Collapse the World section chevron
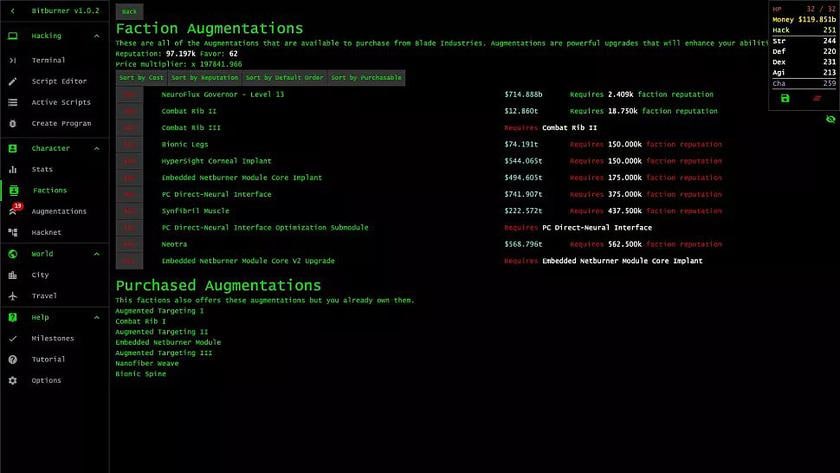The height and width of the screenshot is (473, 840). [x=97, y=254]
